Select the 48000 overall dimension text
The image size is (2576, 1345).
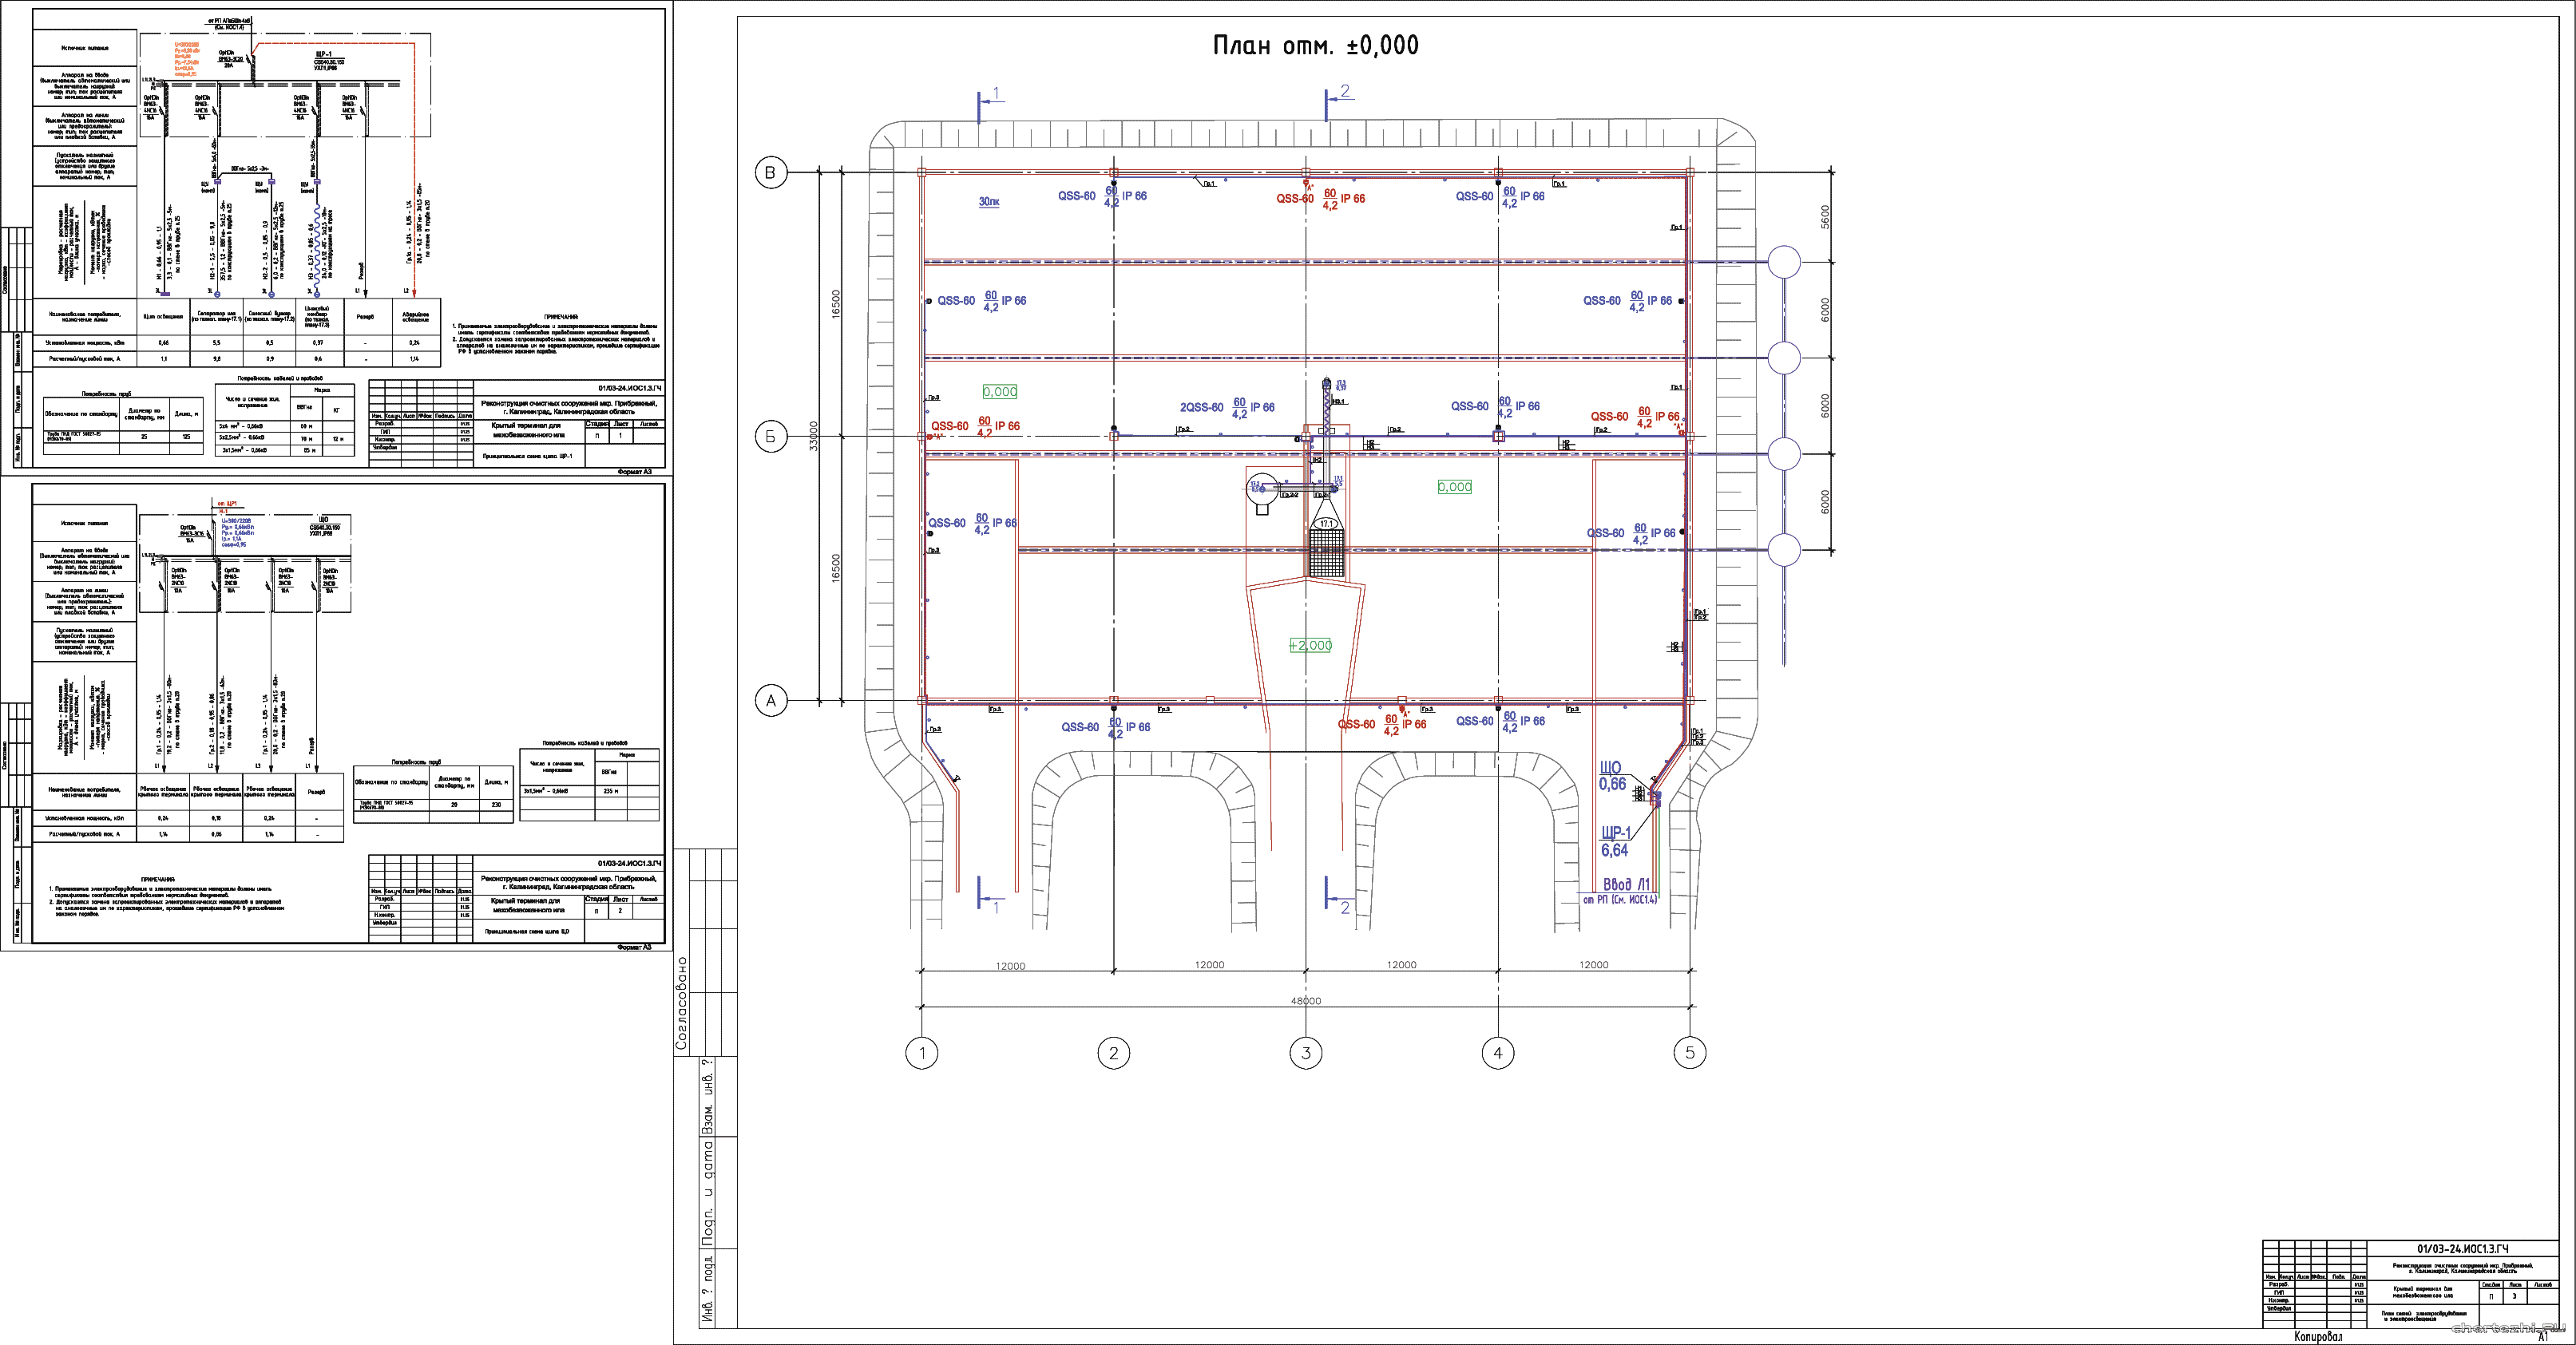pos(1305,1001)
